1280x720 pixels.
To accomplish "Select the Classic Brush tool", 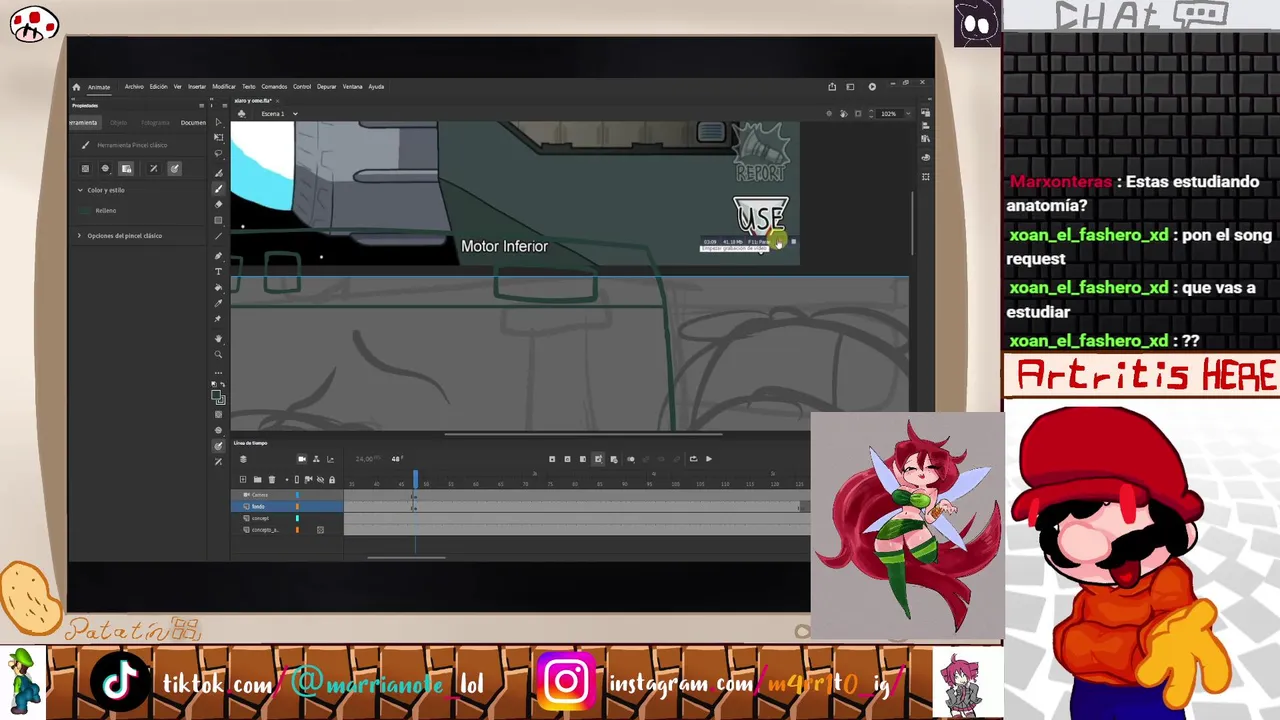I will click(x=218, y=189).
